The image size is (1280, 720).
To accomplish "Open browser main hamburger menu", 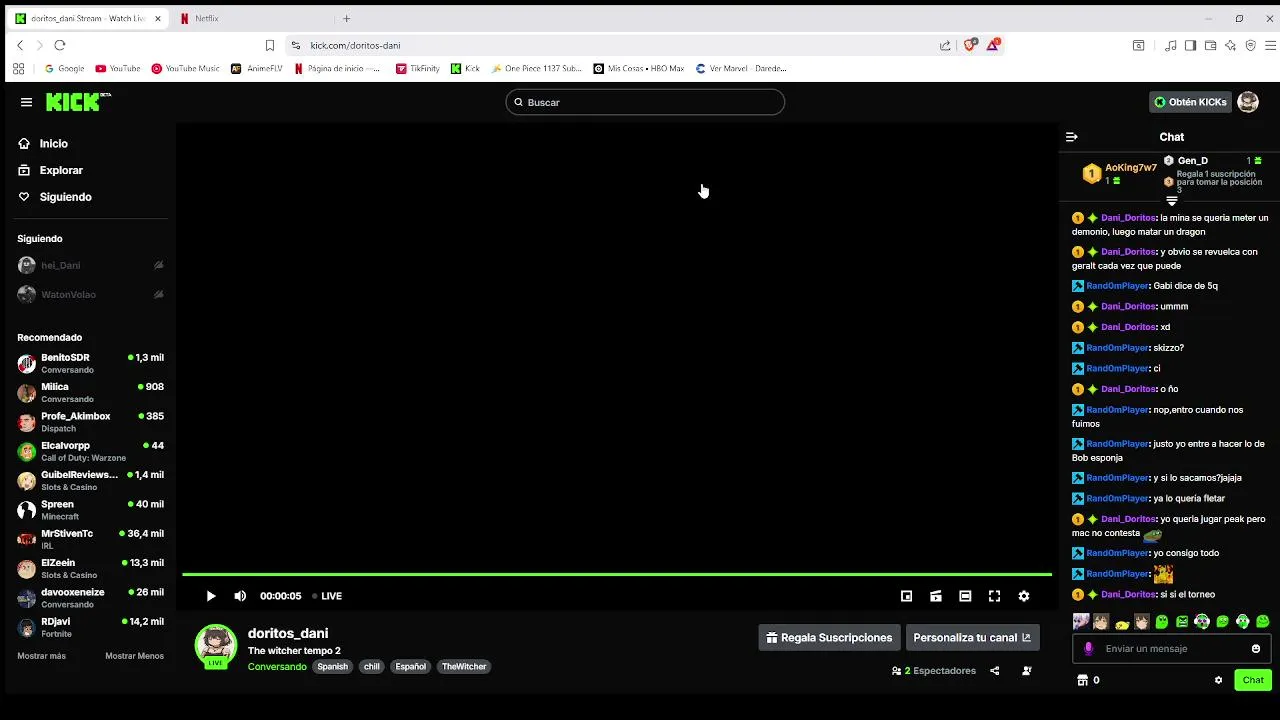I will pos(1271,45).
